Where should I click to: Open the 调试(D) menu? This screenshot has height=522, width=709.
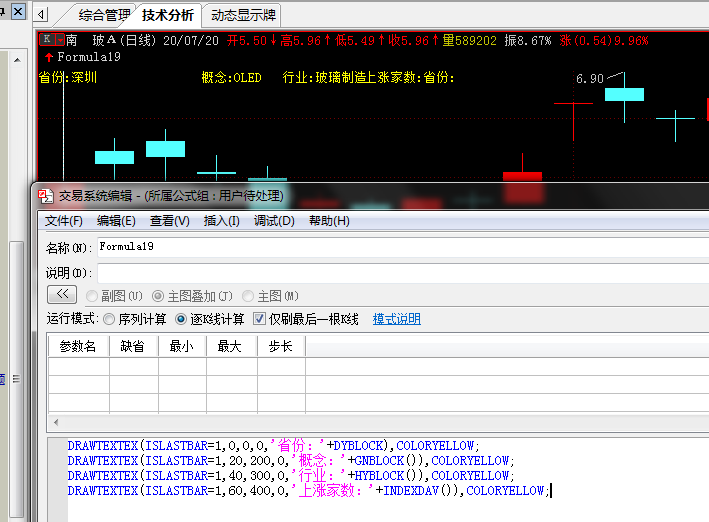click(x=274, y=221)
